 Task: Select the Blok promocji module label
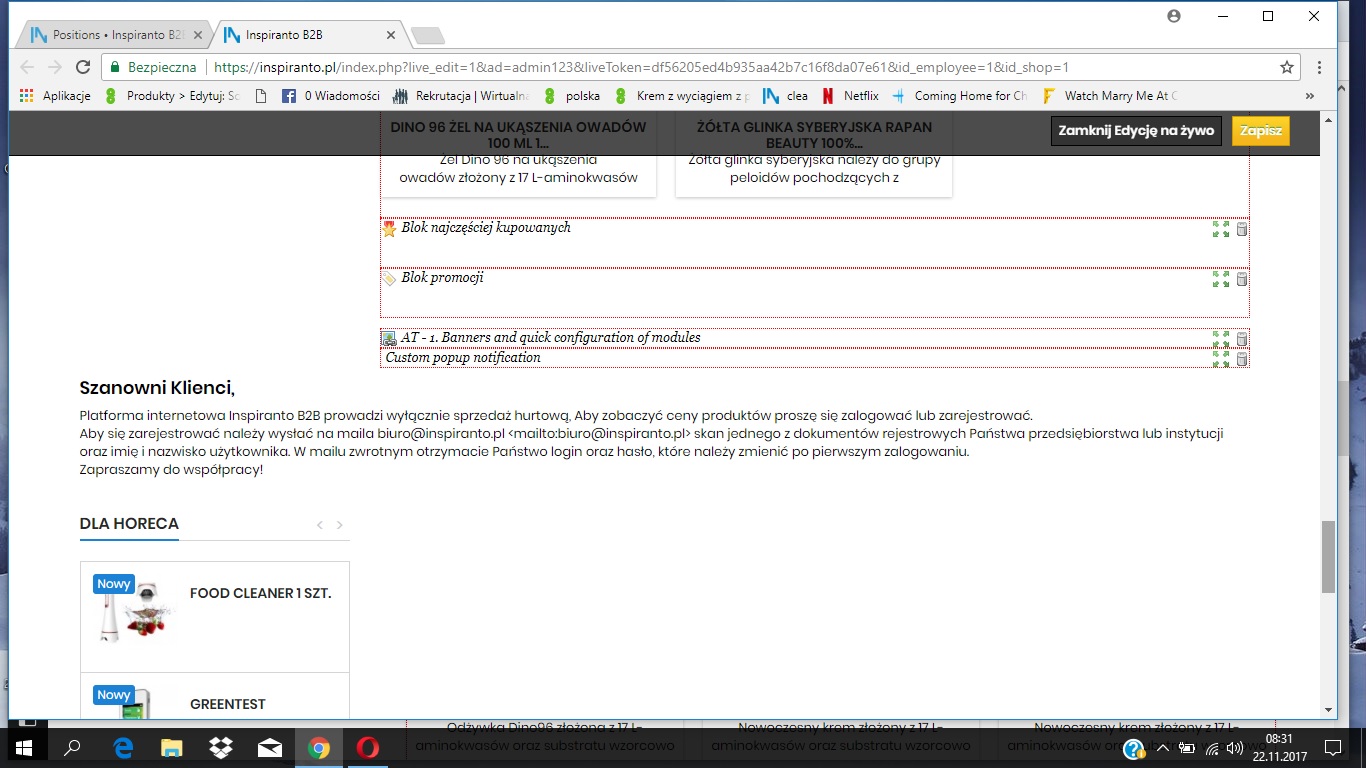(442, 278)
